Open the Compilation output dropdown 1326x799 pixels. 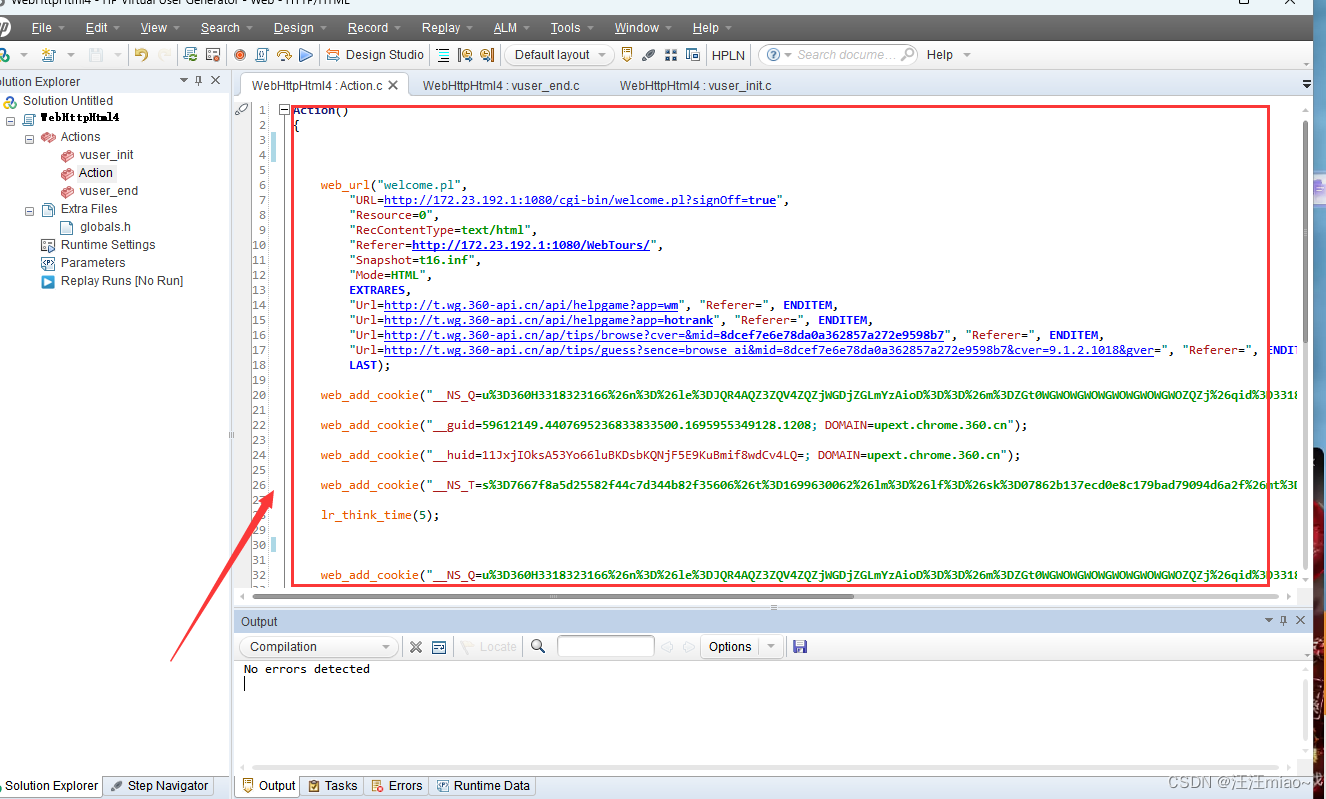coord(319,647)
